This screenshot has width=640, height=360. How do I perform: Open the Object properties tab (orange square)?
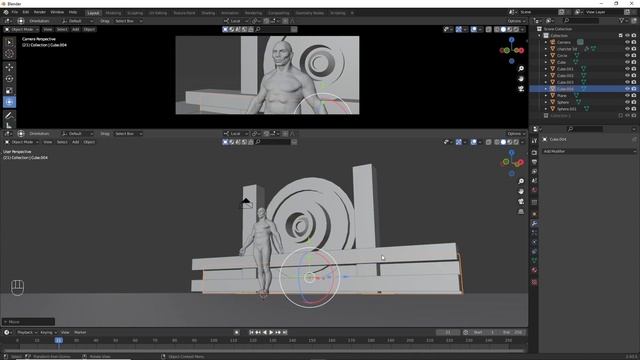(534, 214)
